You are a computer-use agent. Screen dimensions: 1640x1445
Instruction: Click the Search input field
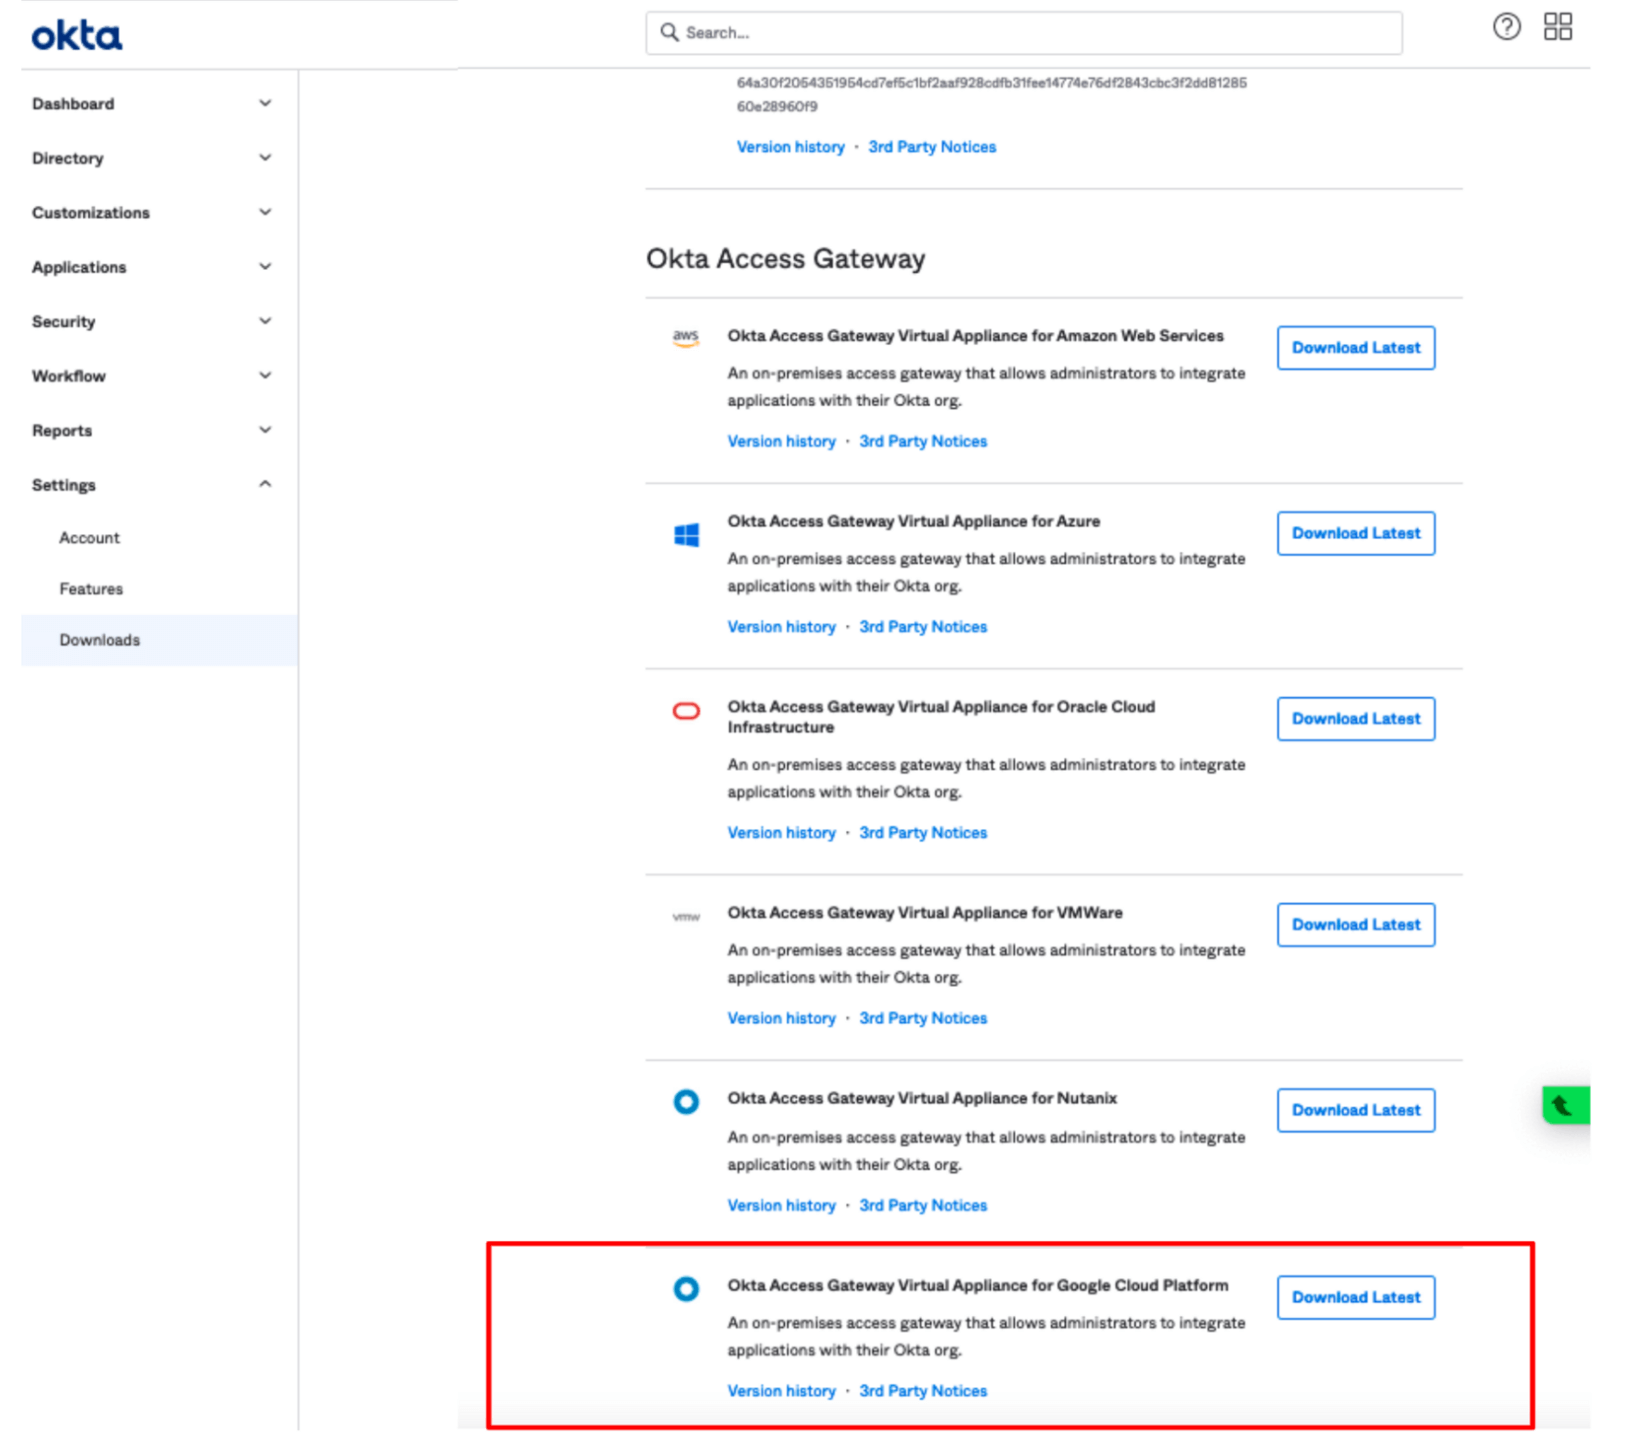point(1023,33)
